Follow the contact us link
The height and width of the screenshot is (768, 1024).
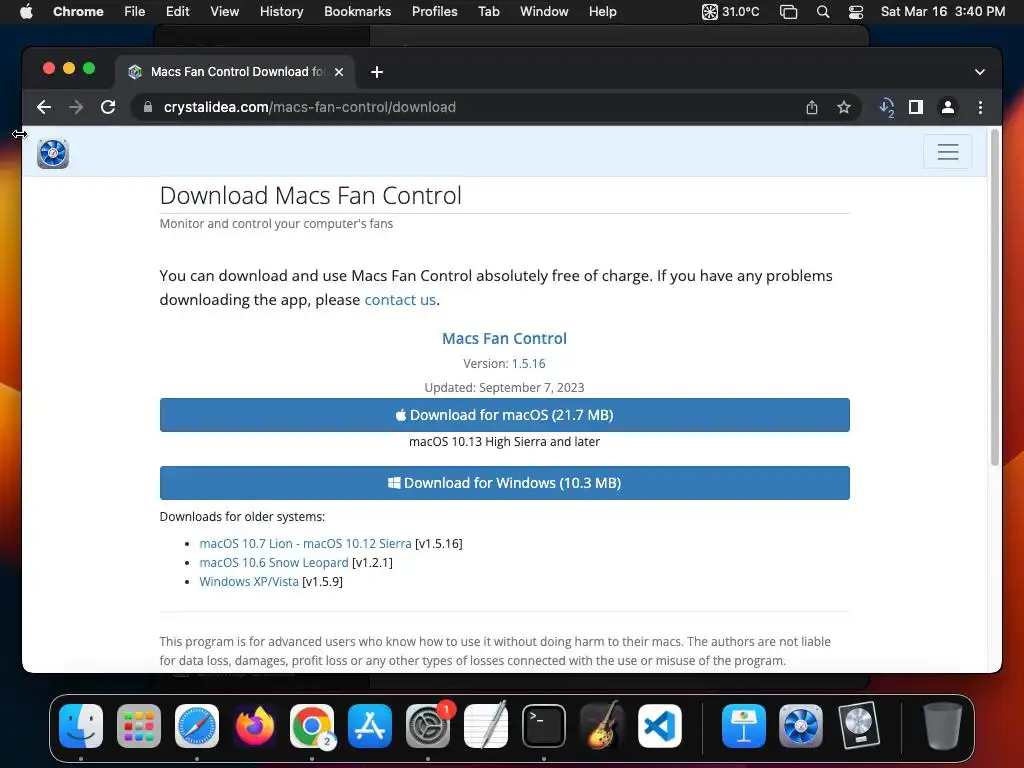click(400, 300)
